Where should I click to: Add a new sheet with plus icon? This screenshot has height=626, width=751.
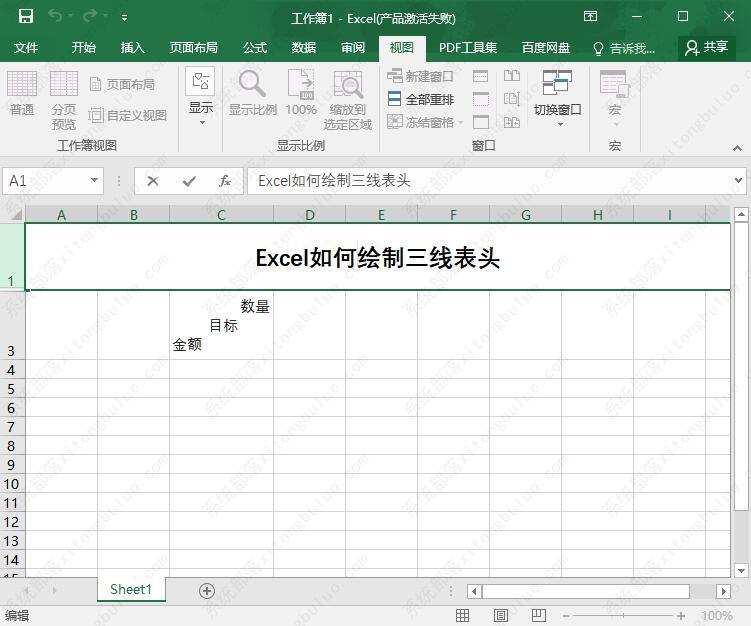(x=207, y=591)
